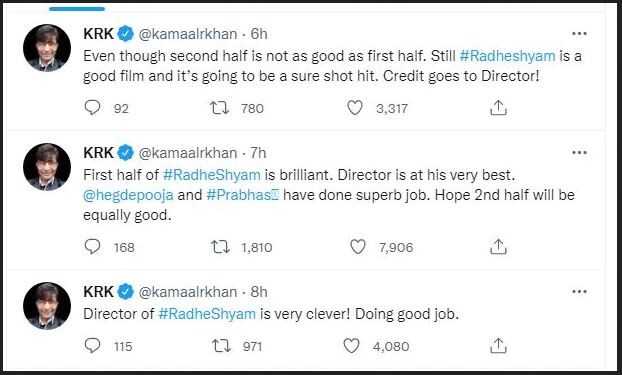Open more options menu on 8h tweet
The height and width of the screenshot is (375, 622).
[x=580, y=292]
